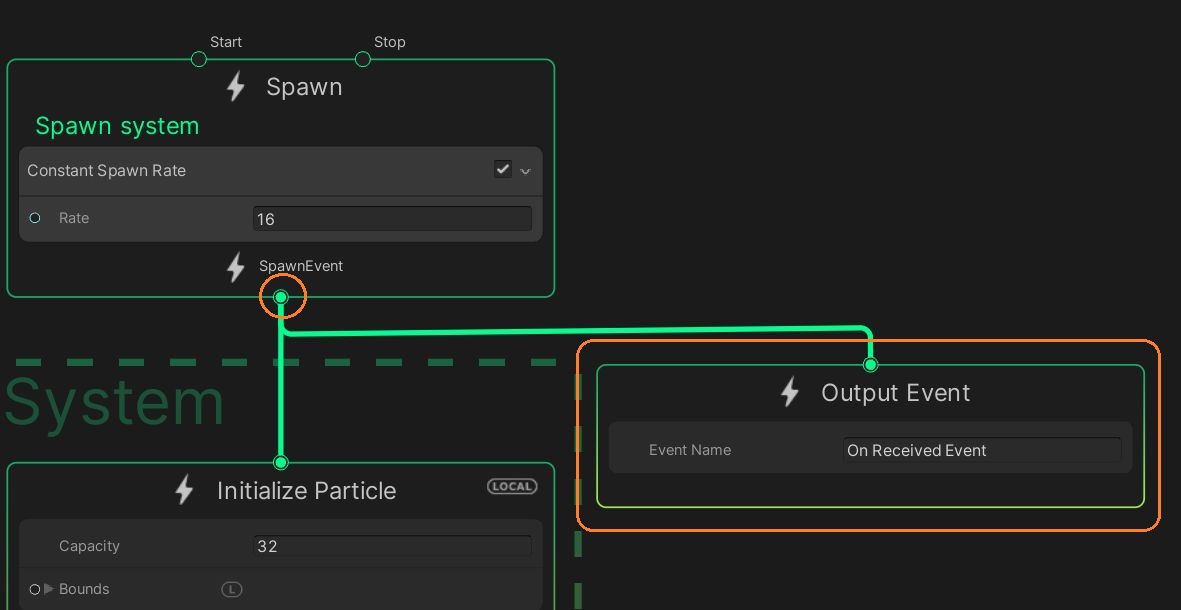Collapse the Constant Spawn Rate block chevron
Screen dimensions: 1181x610
526,171
